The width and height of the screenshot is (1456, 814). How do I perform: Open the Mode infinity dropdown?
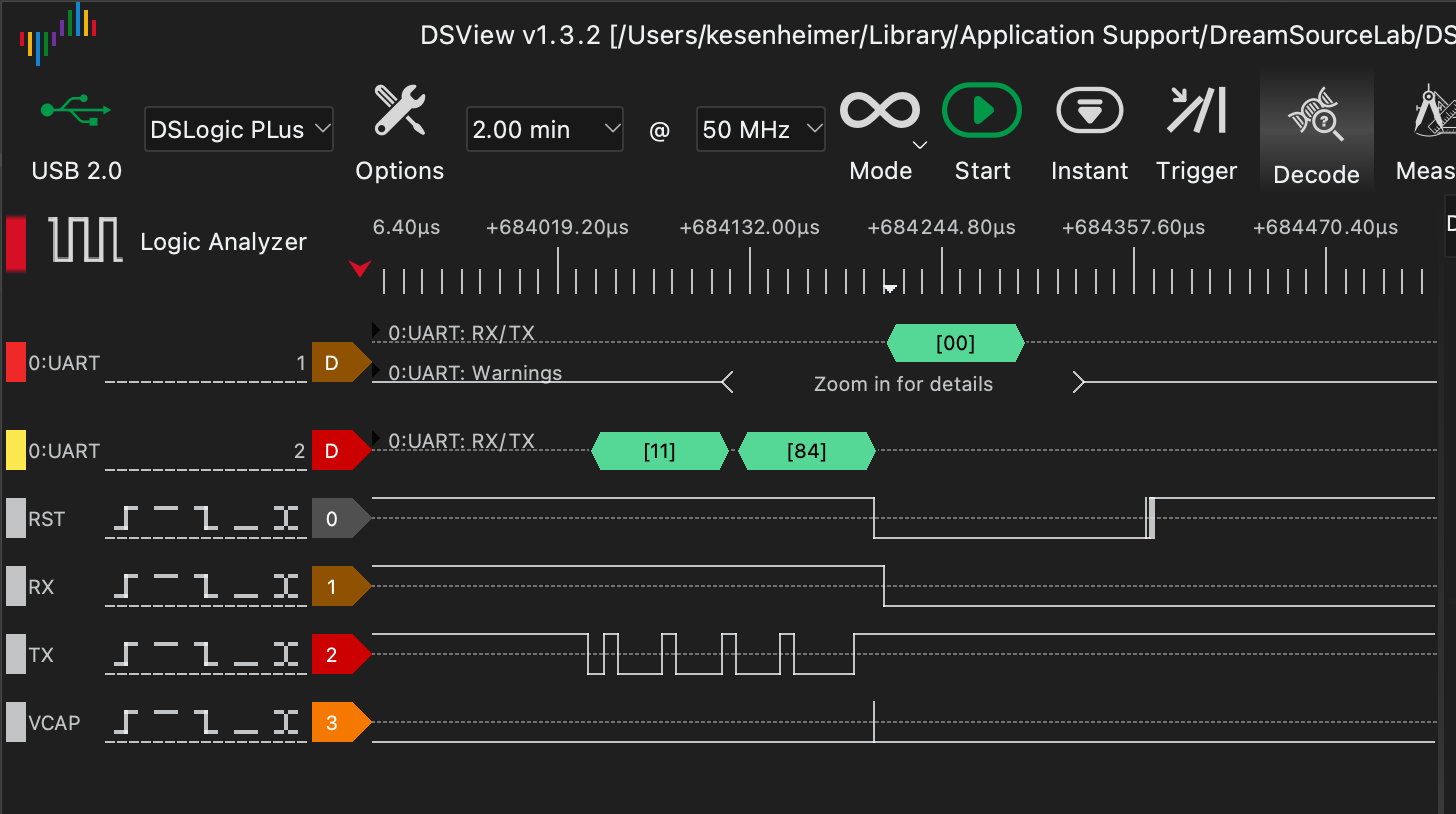[881, 111]
